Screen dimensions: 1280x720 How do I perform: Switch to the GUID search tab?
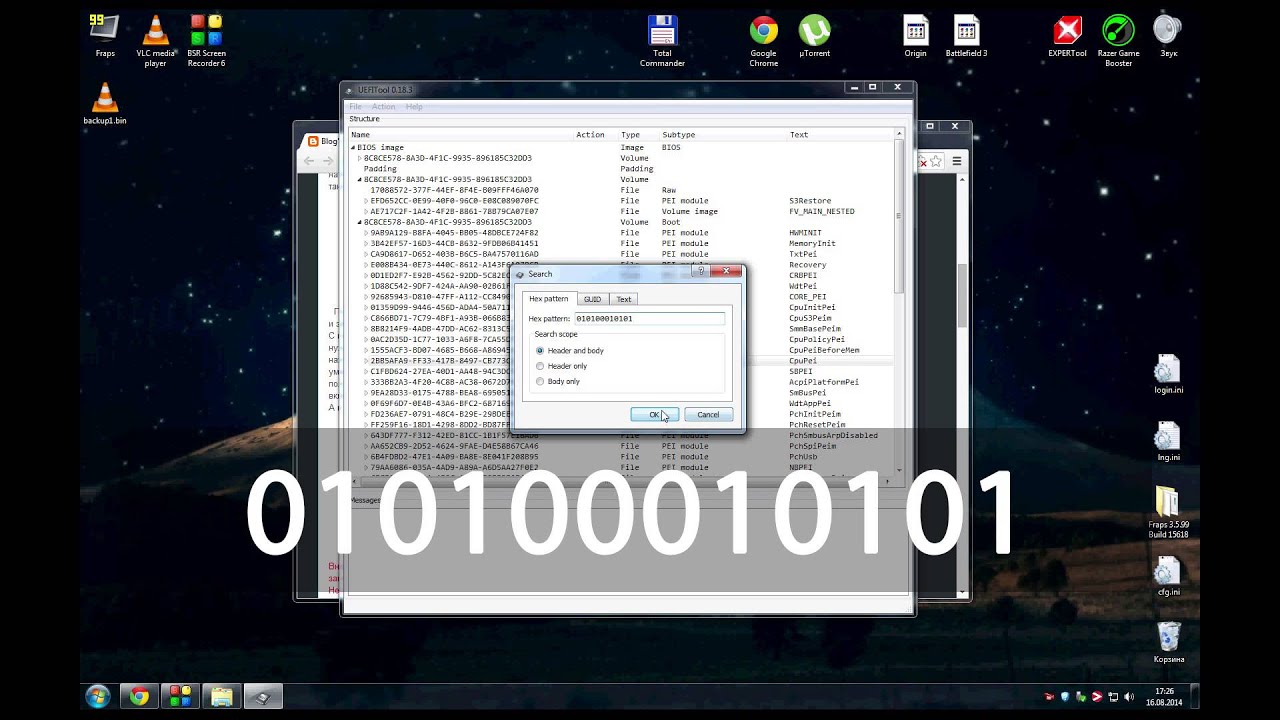pos(592,299)
